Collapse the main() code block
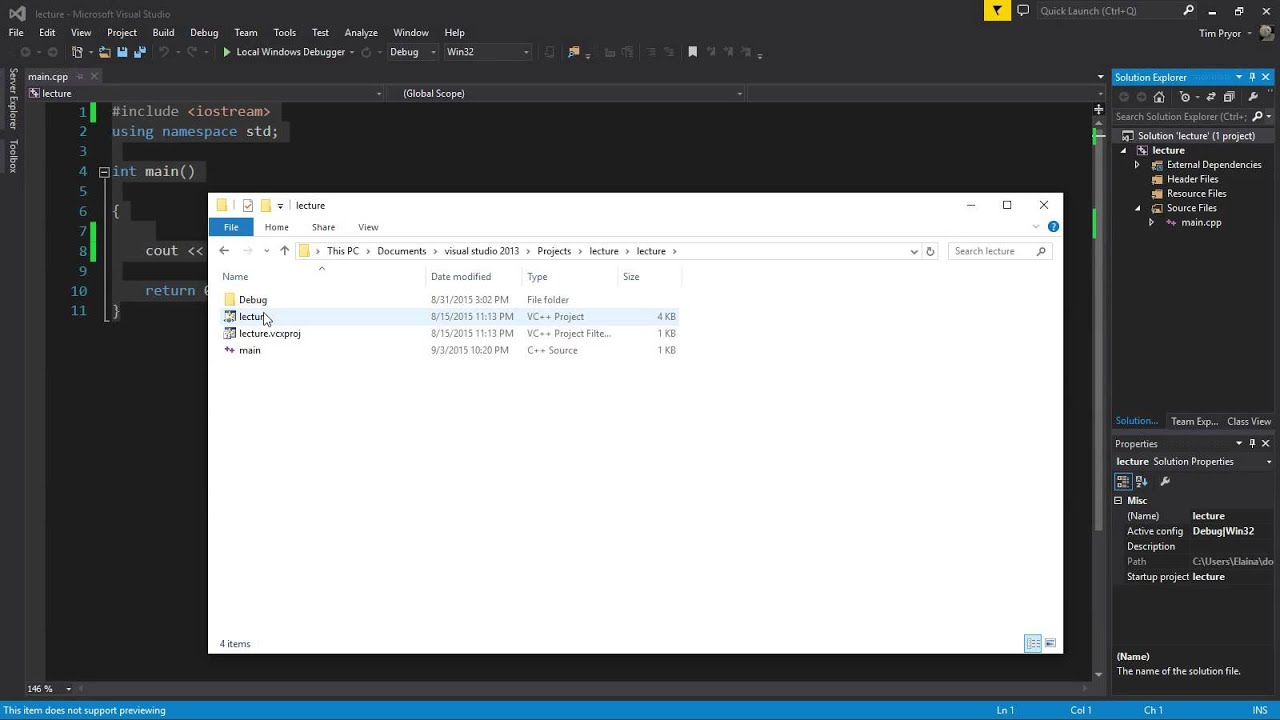 coord(103,172)
